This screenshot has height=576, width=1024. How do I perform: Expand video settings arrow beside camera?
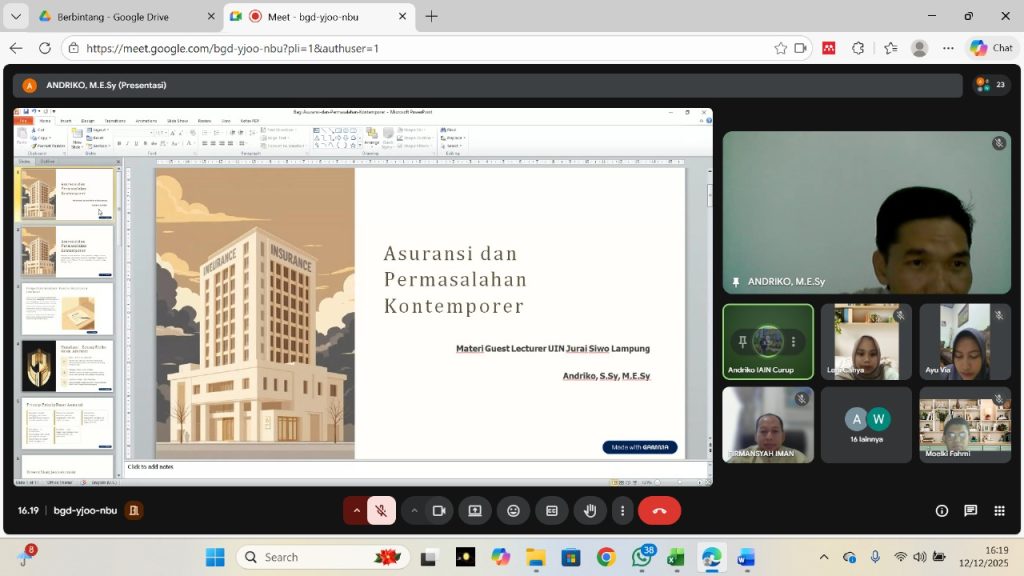click(414, 510)
